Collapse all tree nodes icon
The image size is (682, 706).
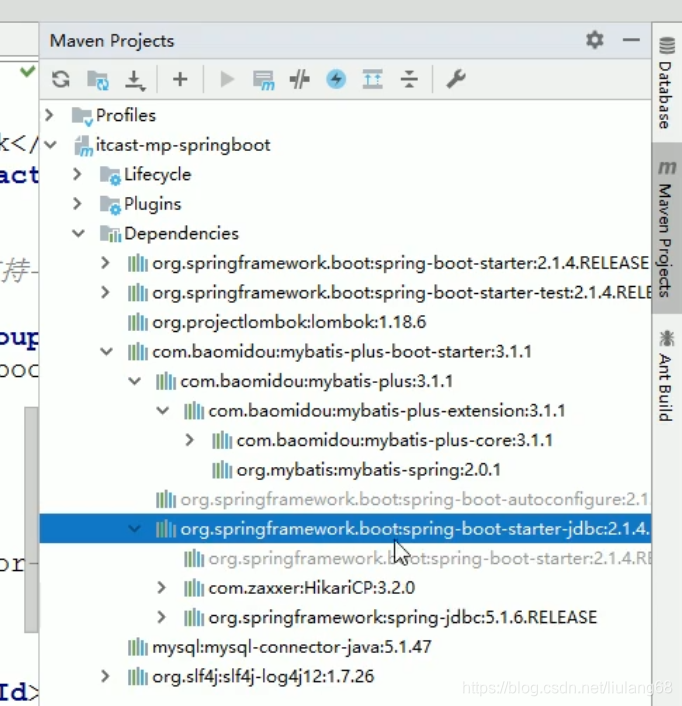(x=409, y=80)
